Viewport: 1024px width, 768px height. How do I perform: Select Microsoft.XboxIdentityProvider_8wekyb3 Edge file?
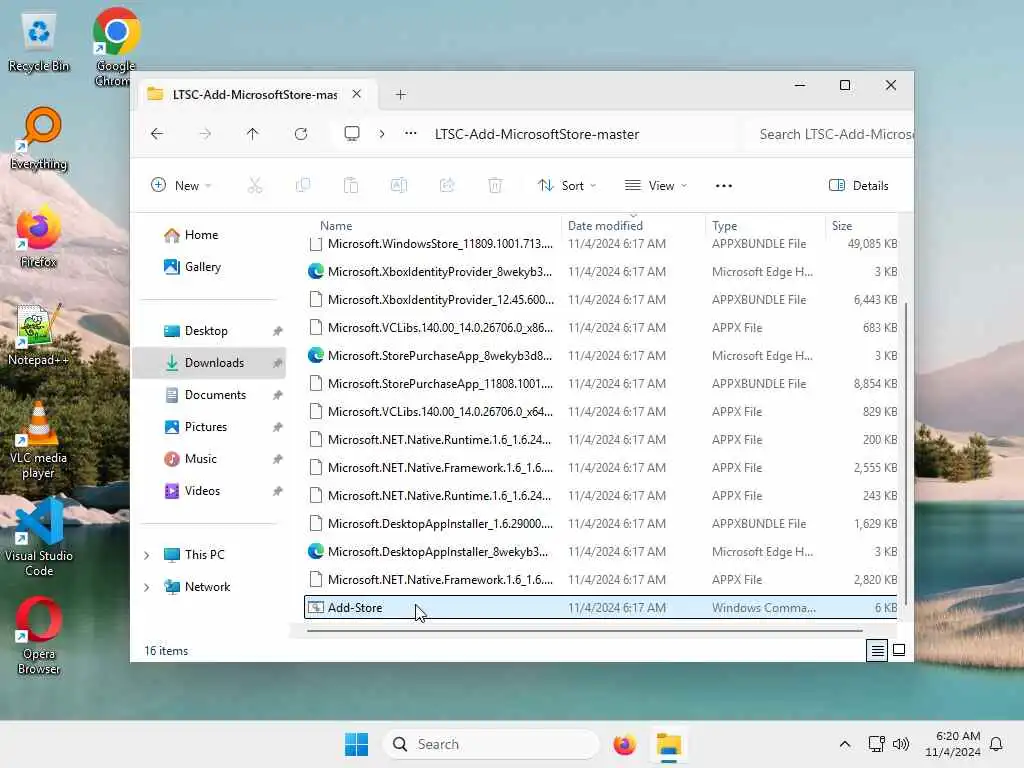point(601,272)
